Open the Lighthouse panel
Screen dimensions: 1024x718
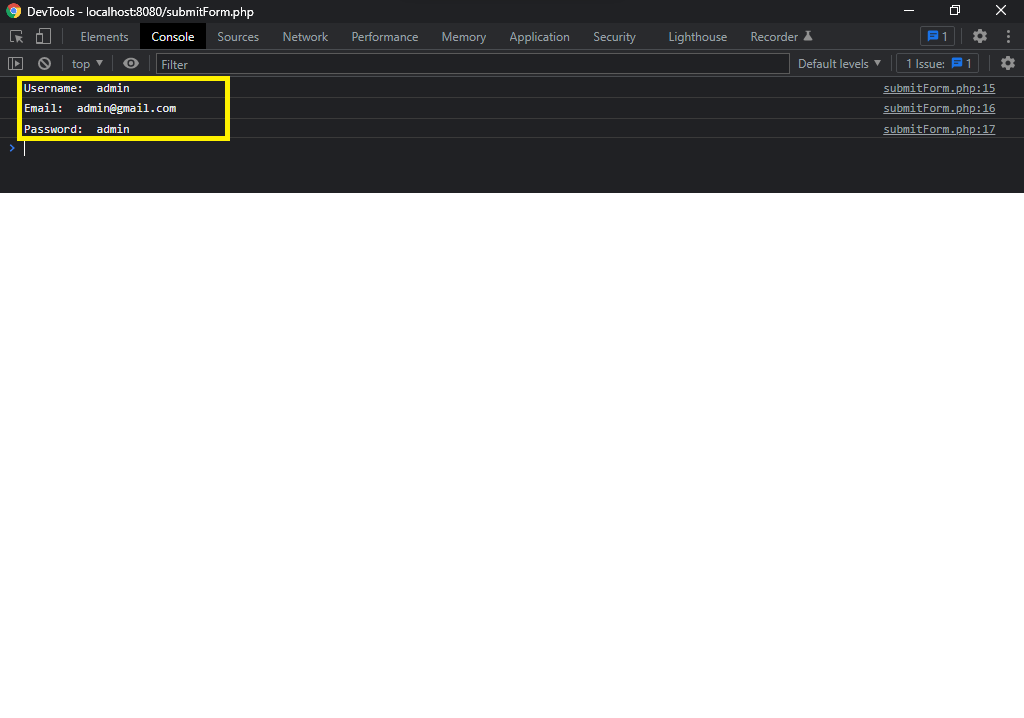pos(696,37)
